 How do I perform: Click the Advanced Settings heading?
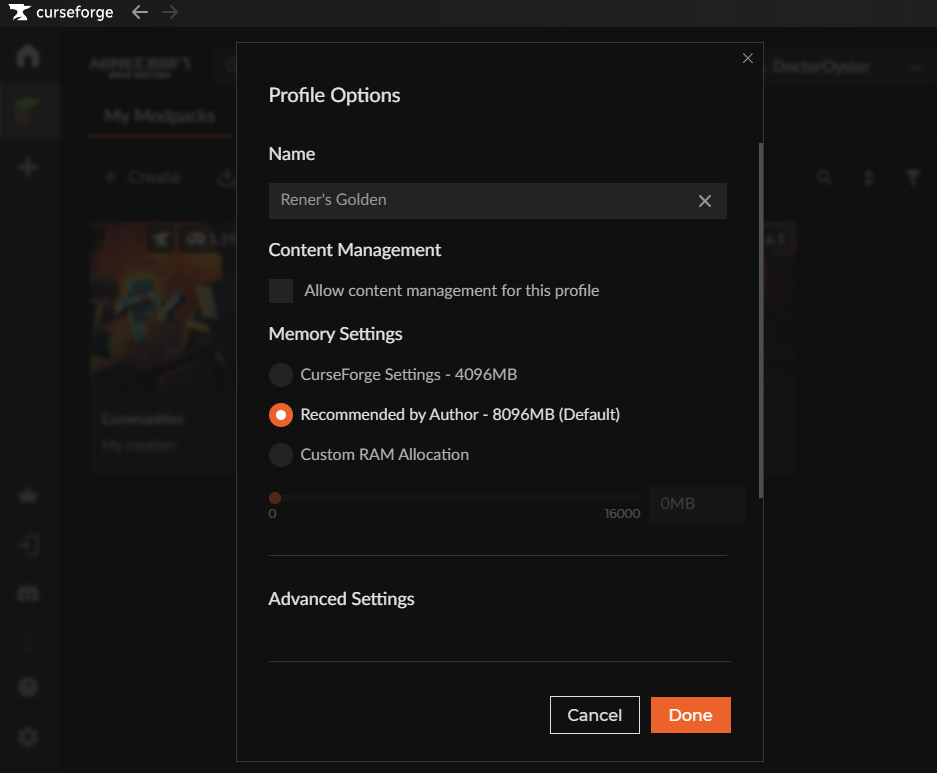click(x=341, y=599)
